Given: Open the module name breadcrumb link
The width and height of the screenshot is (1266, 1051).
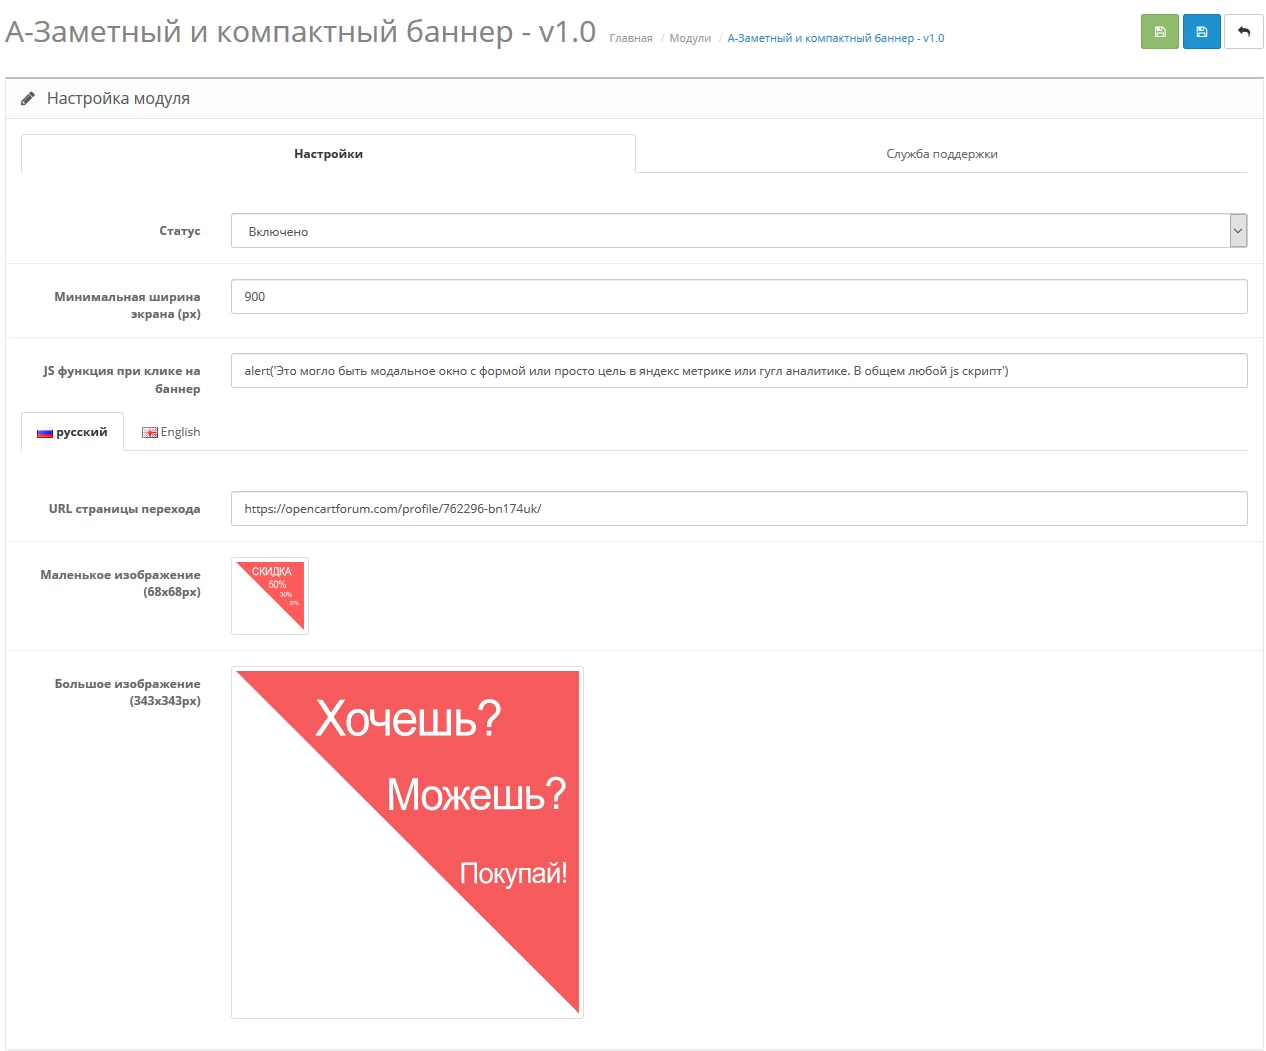Looking at the screenshot, I should (836, 38).
